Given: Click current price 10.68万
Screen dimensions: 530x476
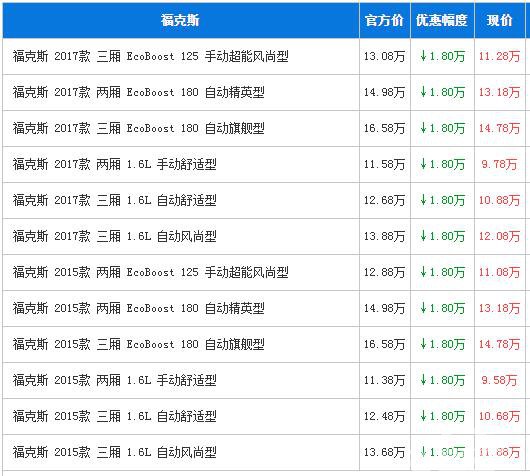Looking at the screenshot, I should [x=499, y=416].
